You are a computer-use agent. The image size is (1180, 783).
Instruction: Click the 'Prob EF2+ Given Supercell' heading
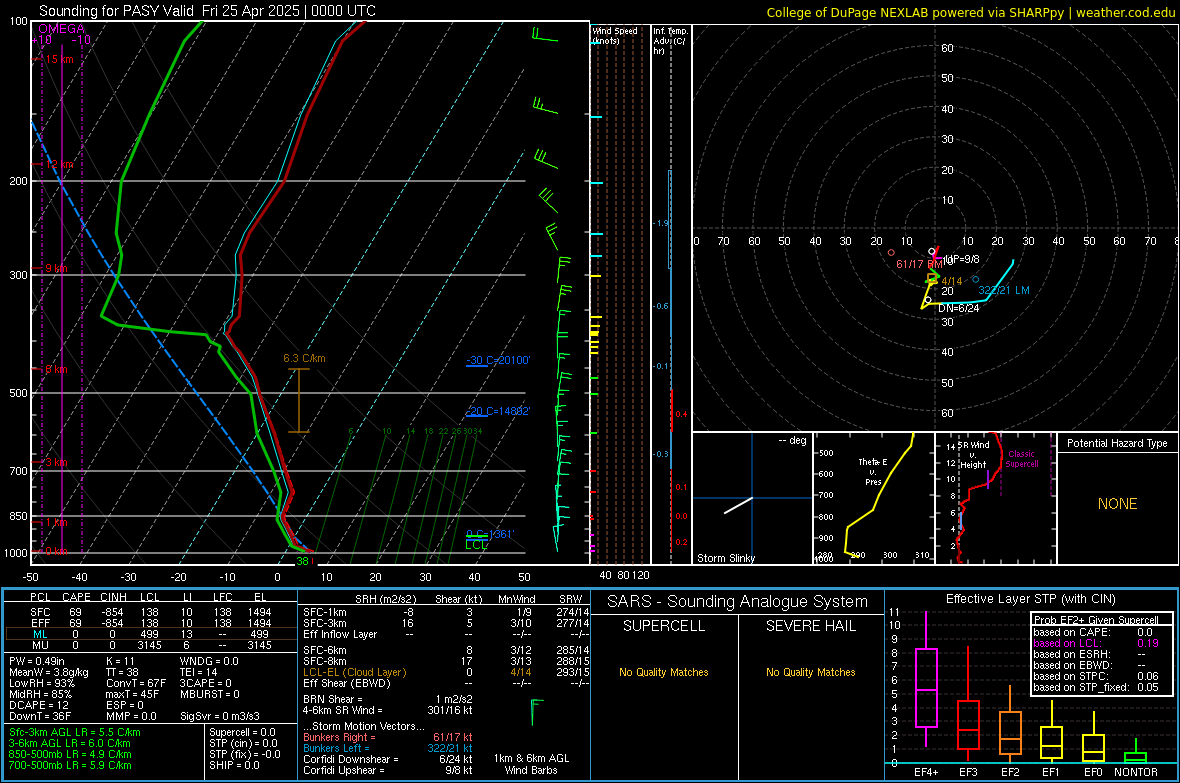[1096, 620]
